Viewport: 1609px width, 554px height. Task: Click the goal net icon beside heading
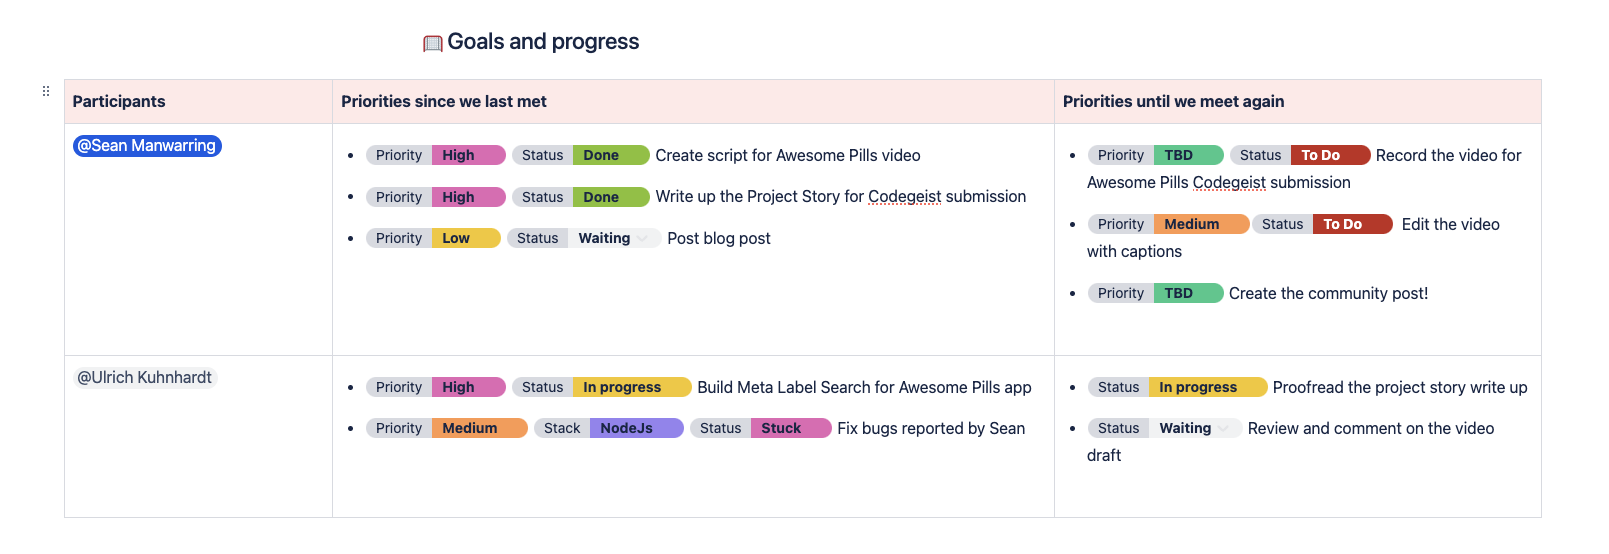click(x=432, y=43)
